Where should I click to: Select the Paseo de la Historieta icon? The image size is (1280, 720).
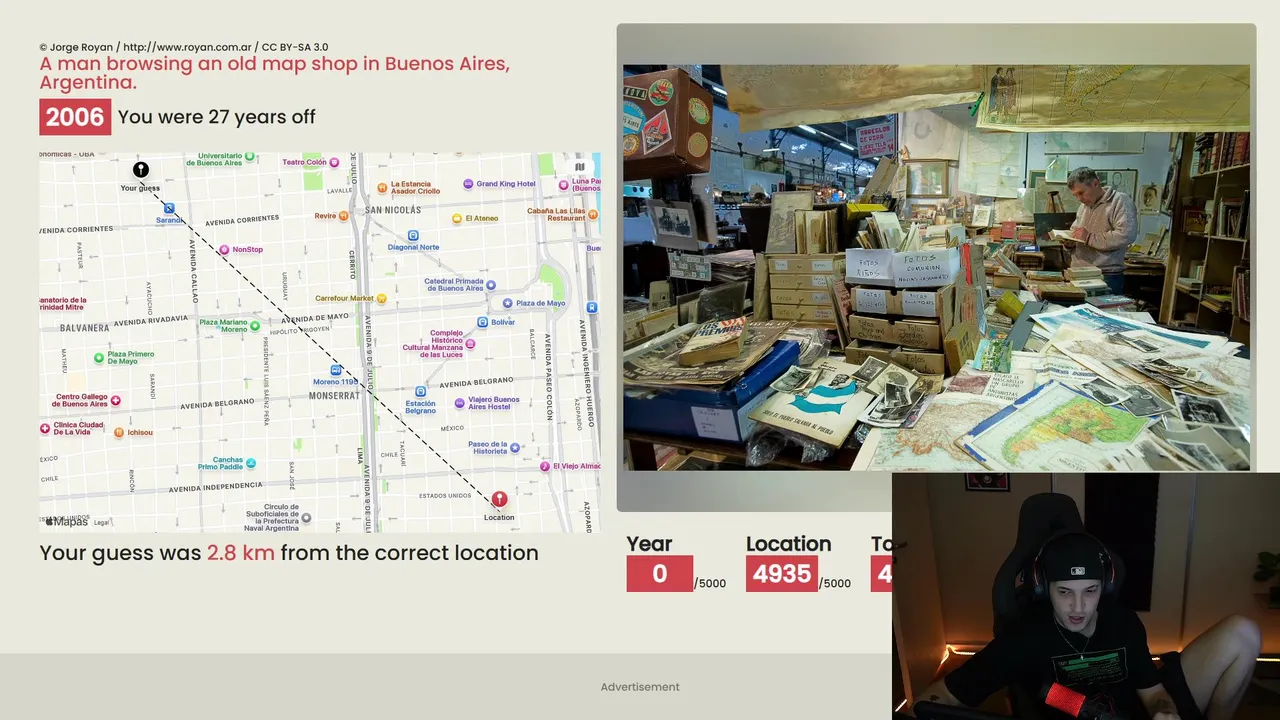click(515, 448)
